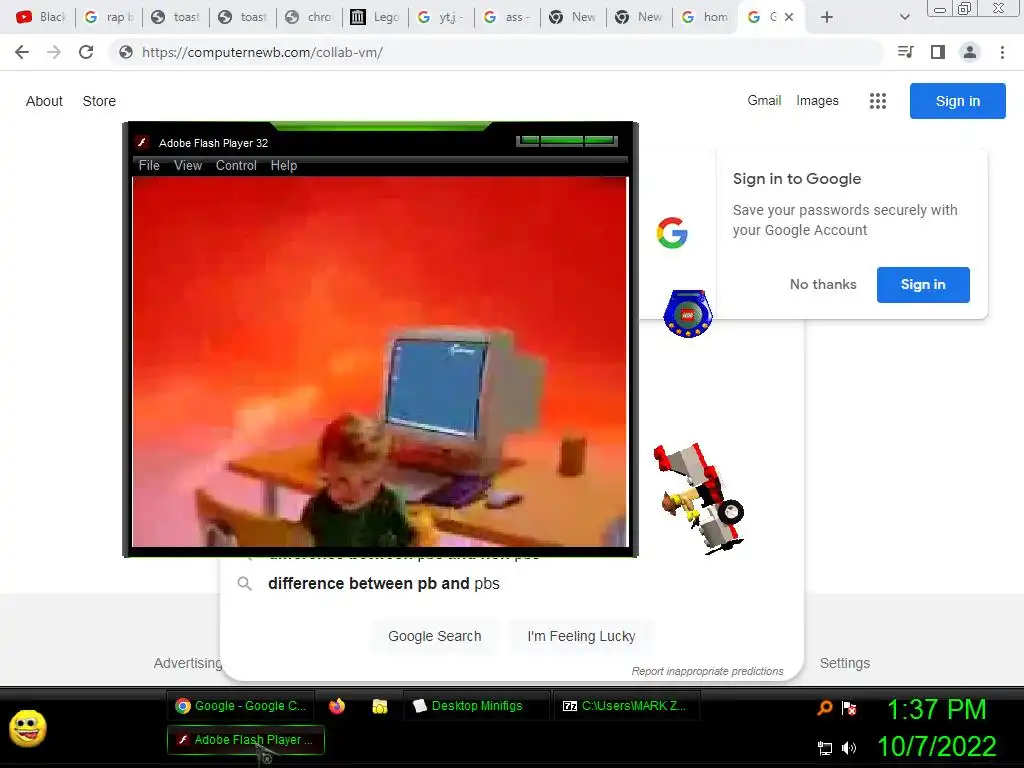
Task: Open a new tab with the plus button
Action: 827,17
